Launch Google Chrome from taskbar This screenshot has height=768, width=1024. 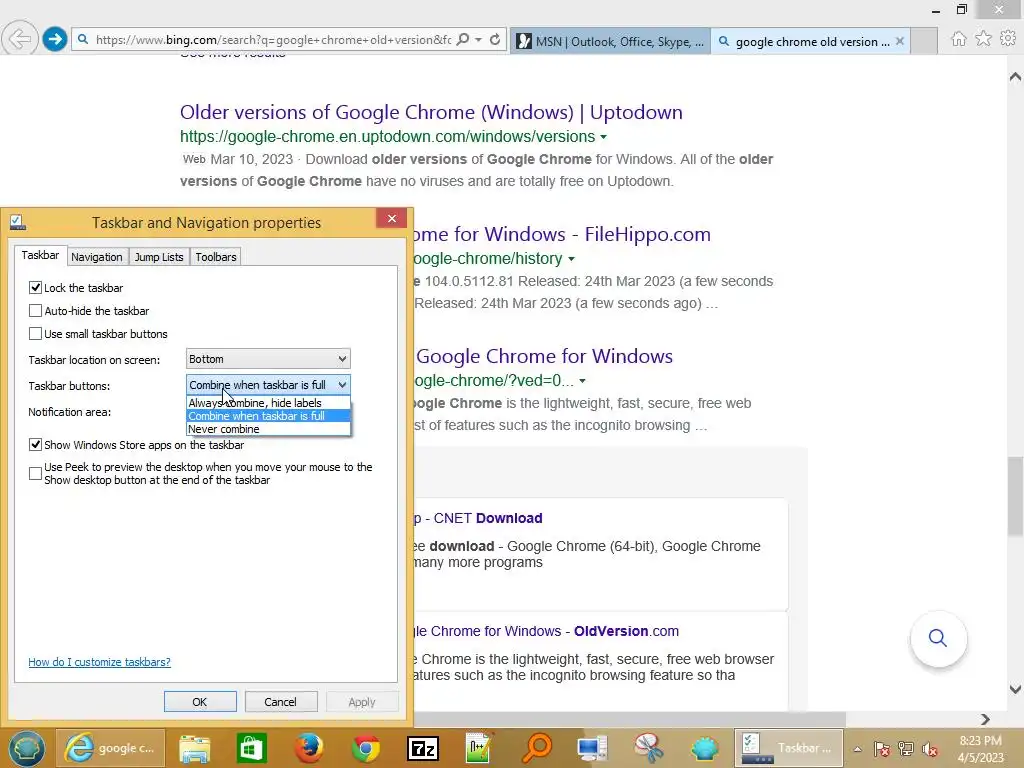pos(366,748)
